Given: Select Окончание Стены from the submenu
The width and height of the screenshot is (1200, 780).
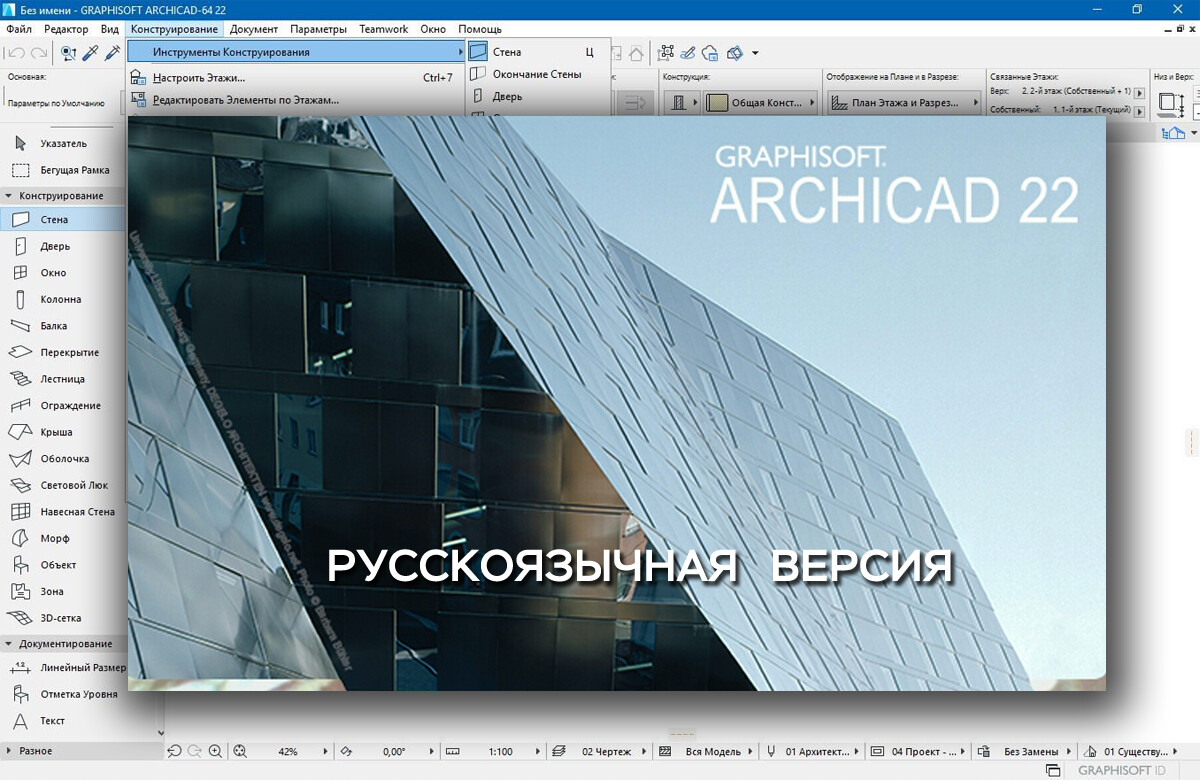Looking at the screenshot, I should point(536,74).
